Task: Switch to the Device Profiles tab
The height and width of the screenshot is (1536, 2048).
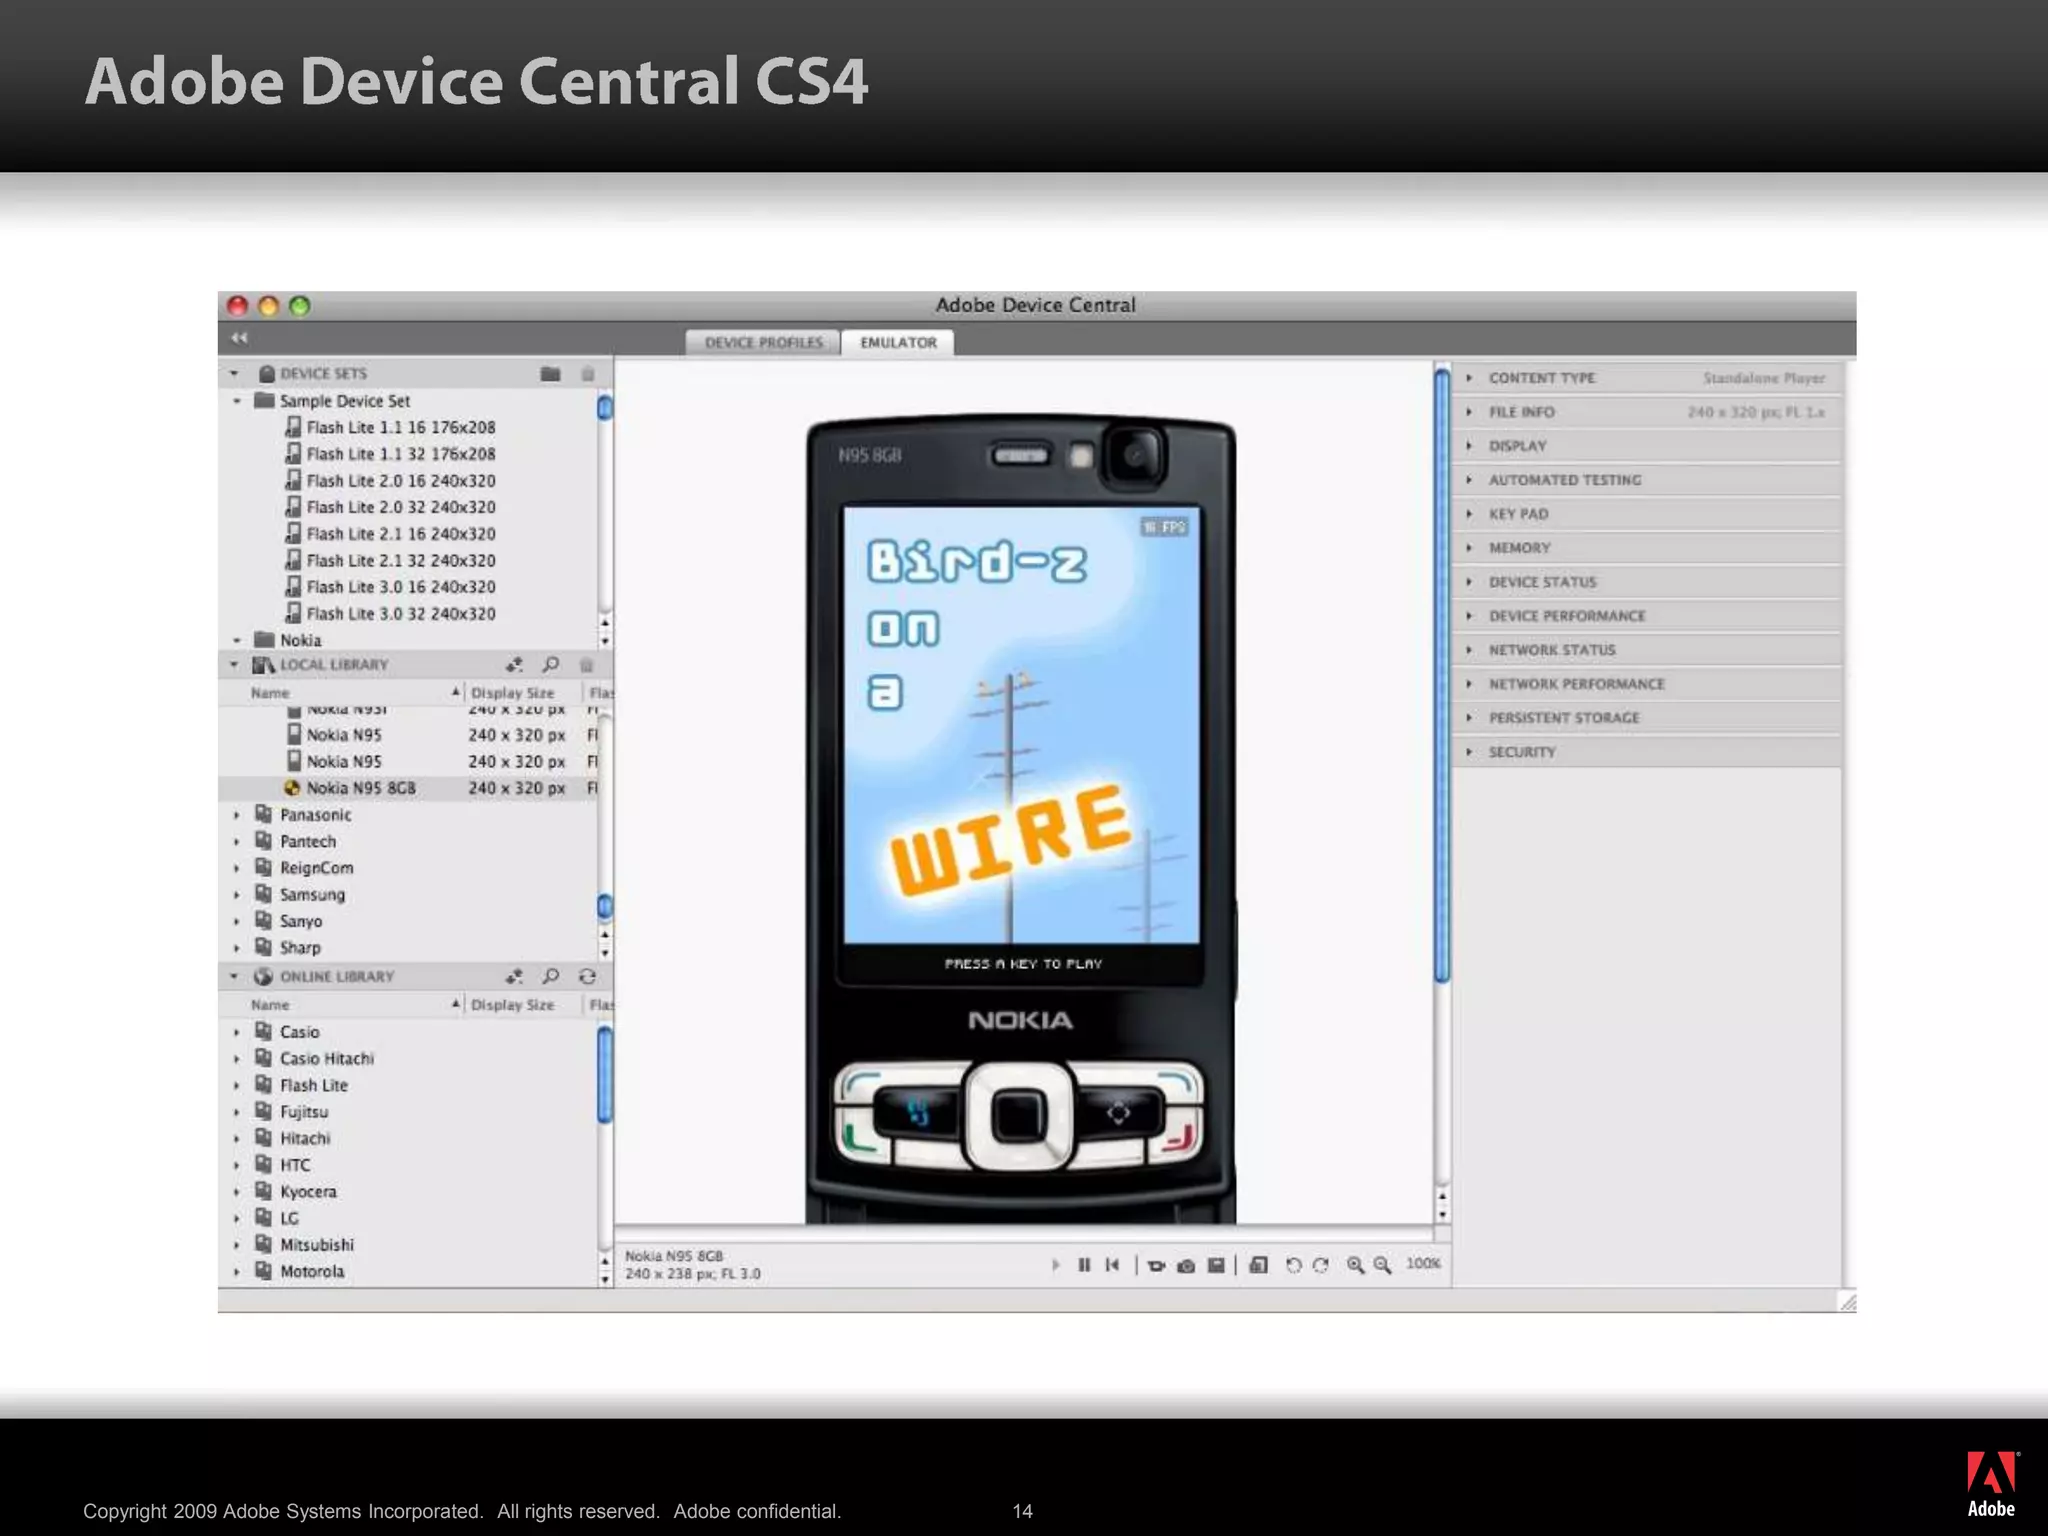Action: (763, 342)
